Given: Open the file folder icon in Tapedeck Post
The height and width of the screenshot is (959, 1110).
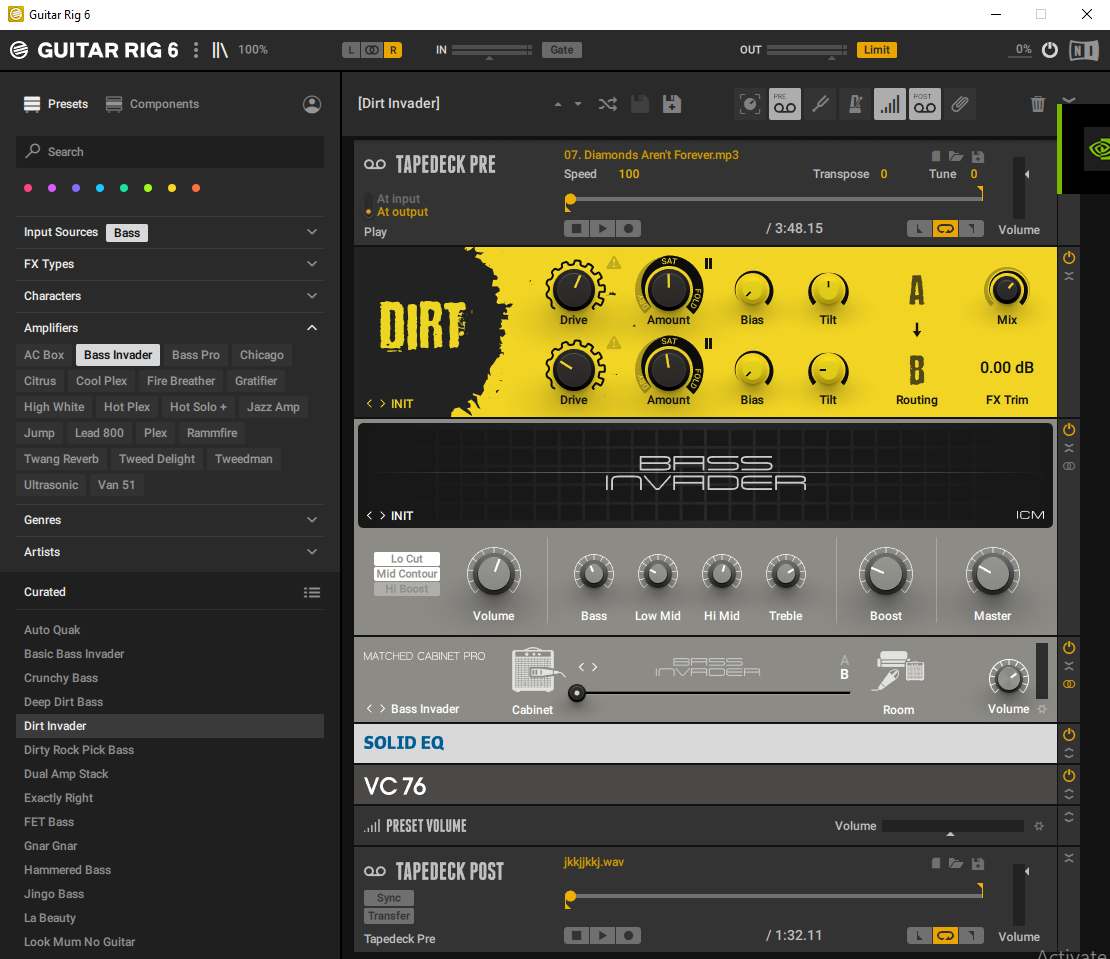Looking at the screenshot, I should click(x=956, y=863).
